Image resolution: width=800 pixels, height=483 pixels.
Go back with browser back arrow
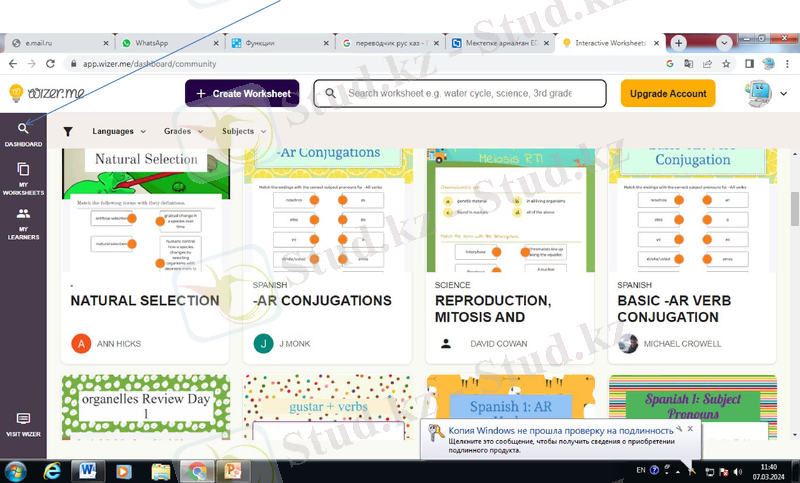coord(13,64)
